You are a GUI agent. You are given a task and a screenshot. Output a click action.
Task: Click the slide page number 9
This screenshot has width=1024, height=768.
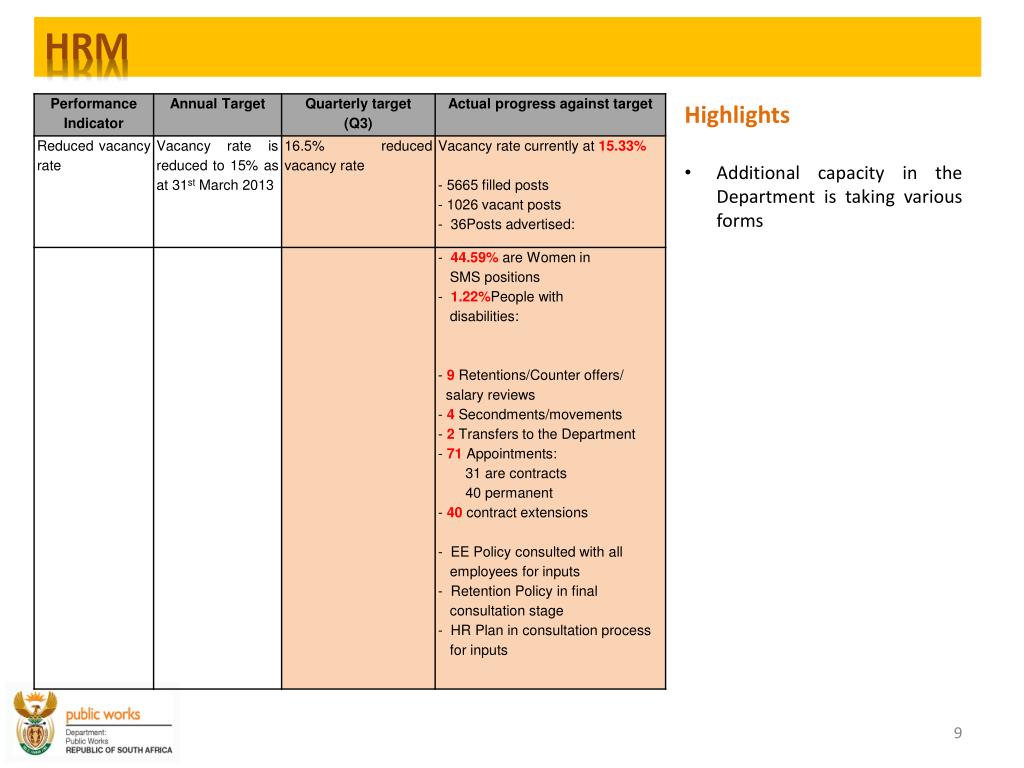click(958, 733)
